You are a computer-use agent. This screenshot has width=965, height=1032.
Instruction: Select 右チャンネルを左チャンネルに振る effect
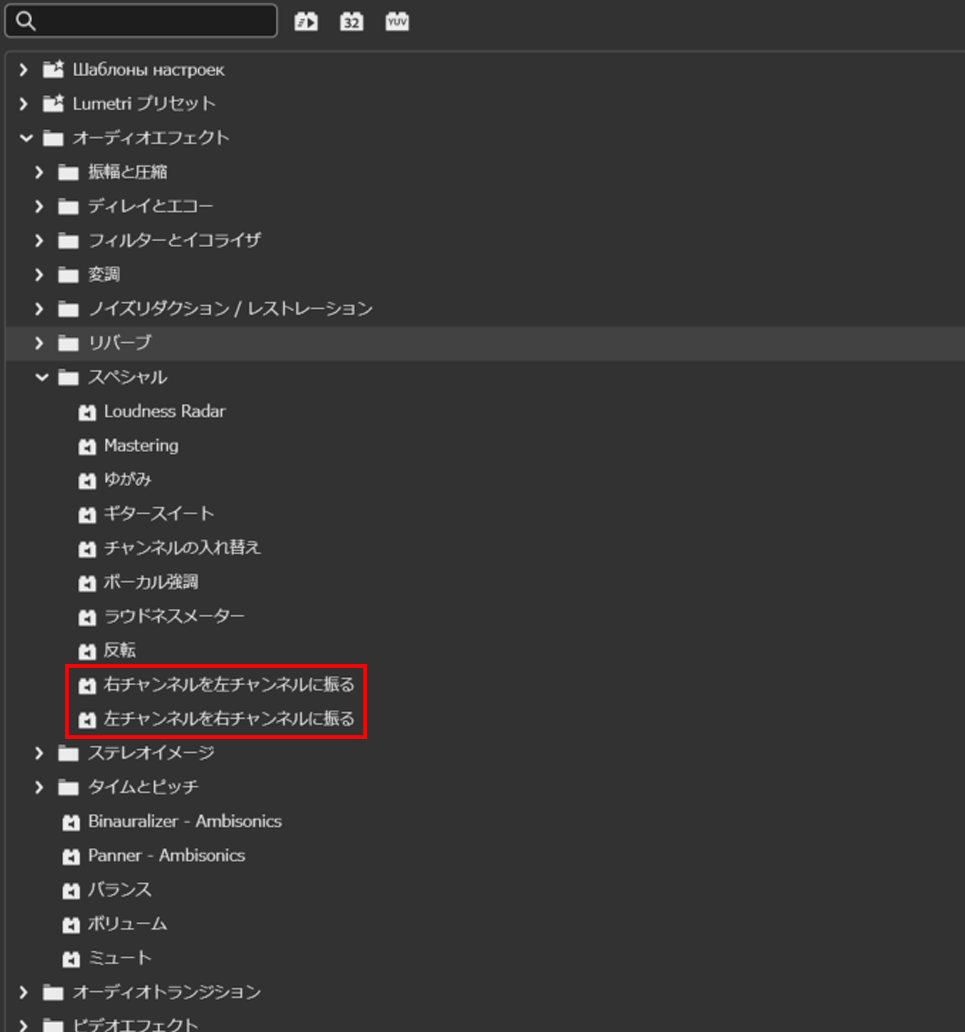tap(229, 685)
